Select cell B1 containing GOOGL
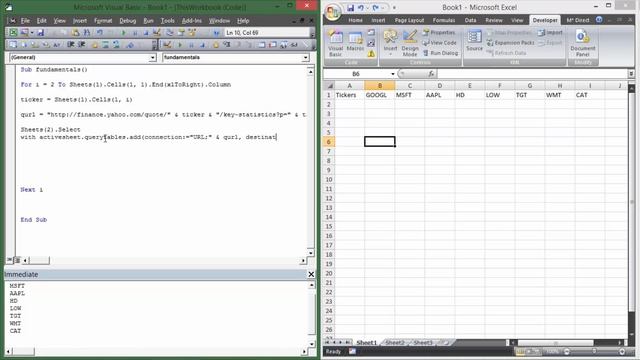This screenshot has height=360, width=640. point(380,95)
